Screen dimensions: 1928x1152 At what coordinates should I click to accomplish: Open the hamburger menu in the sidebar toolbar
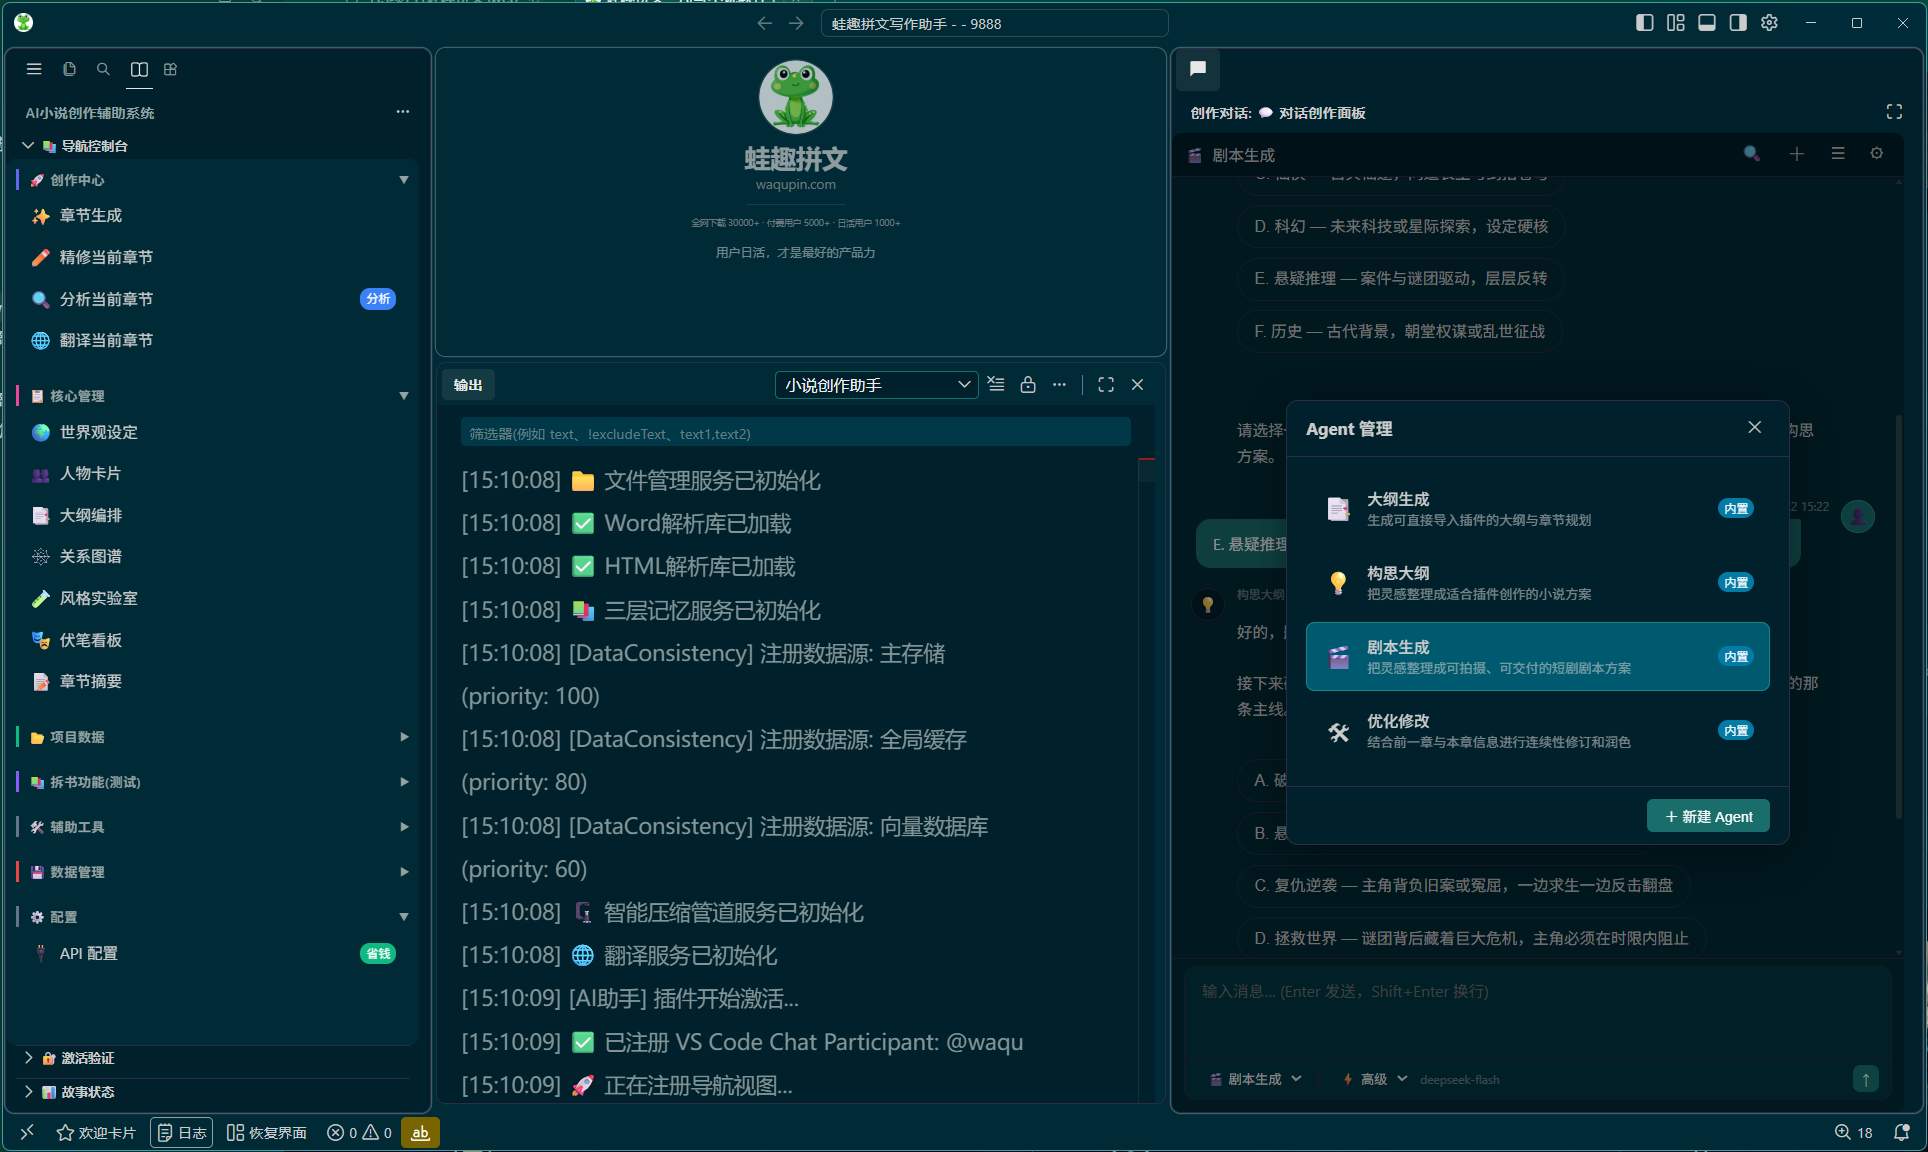pyautogui.click(x=34, y=69)
